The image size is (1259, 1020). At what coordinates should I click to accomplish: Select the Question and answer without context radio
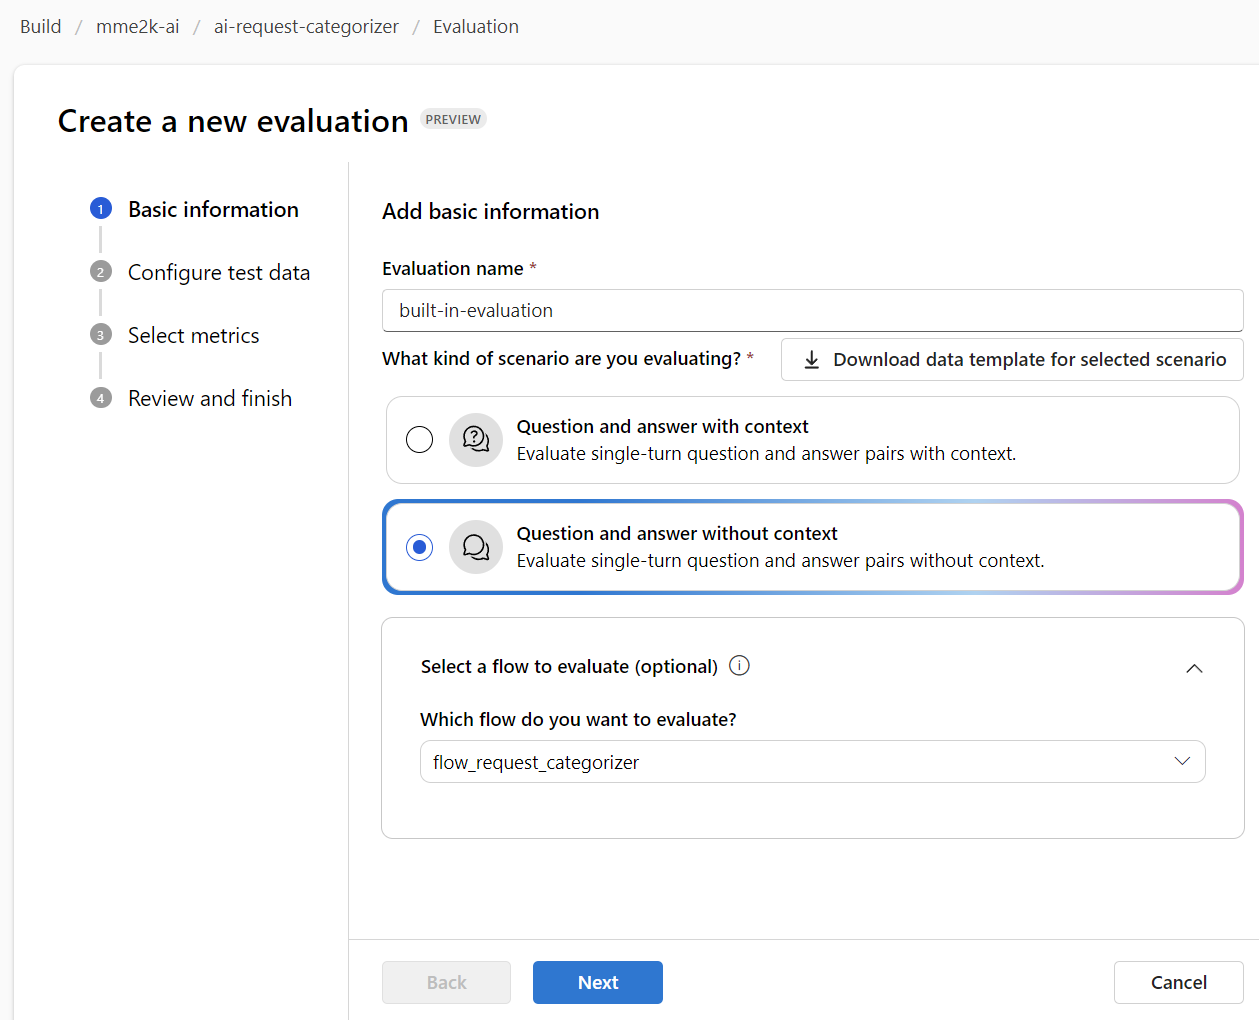point(420,547)
